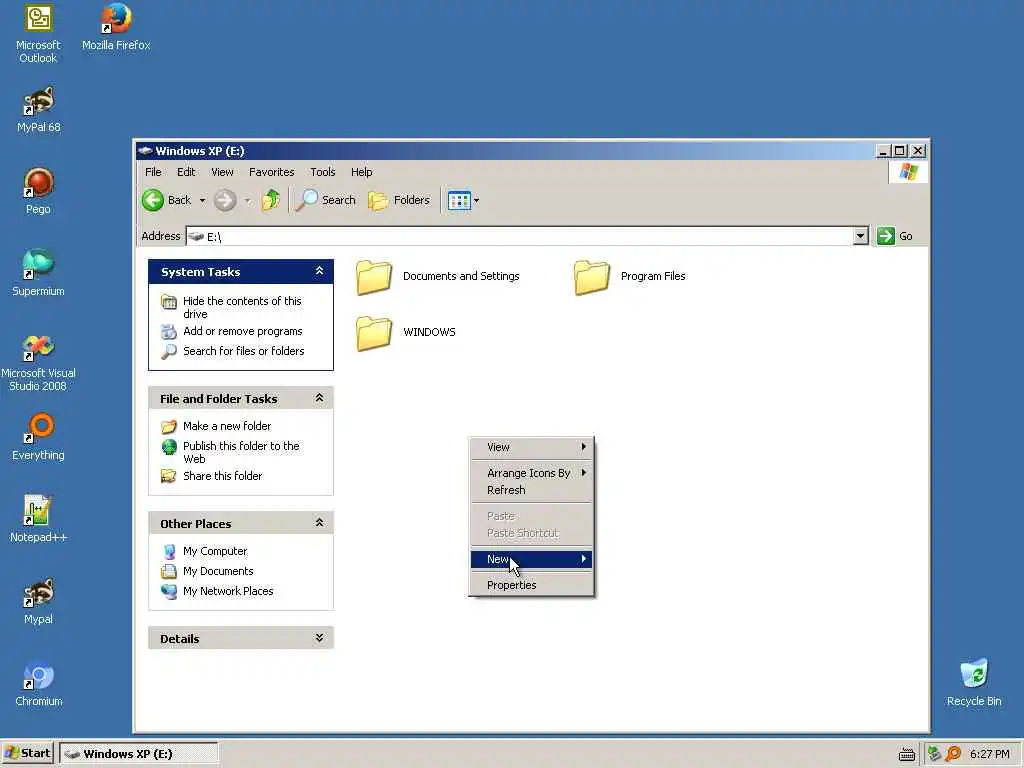Viewport: 1024px width, 768px height.
Task: Click Hide the contents of this drive
Action: click(x=242, y=308)
